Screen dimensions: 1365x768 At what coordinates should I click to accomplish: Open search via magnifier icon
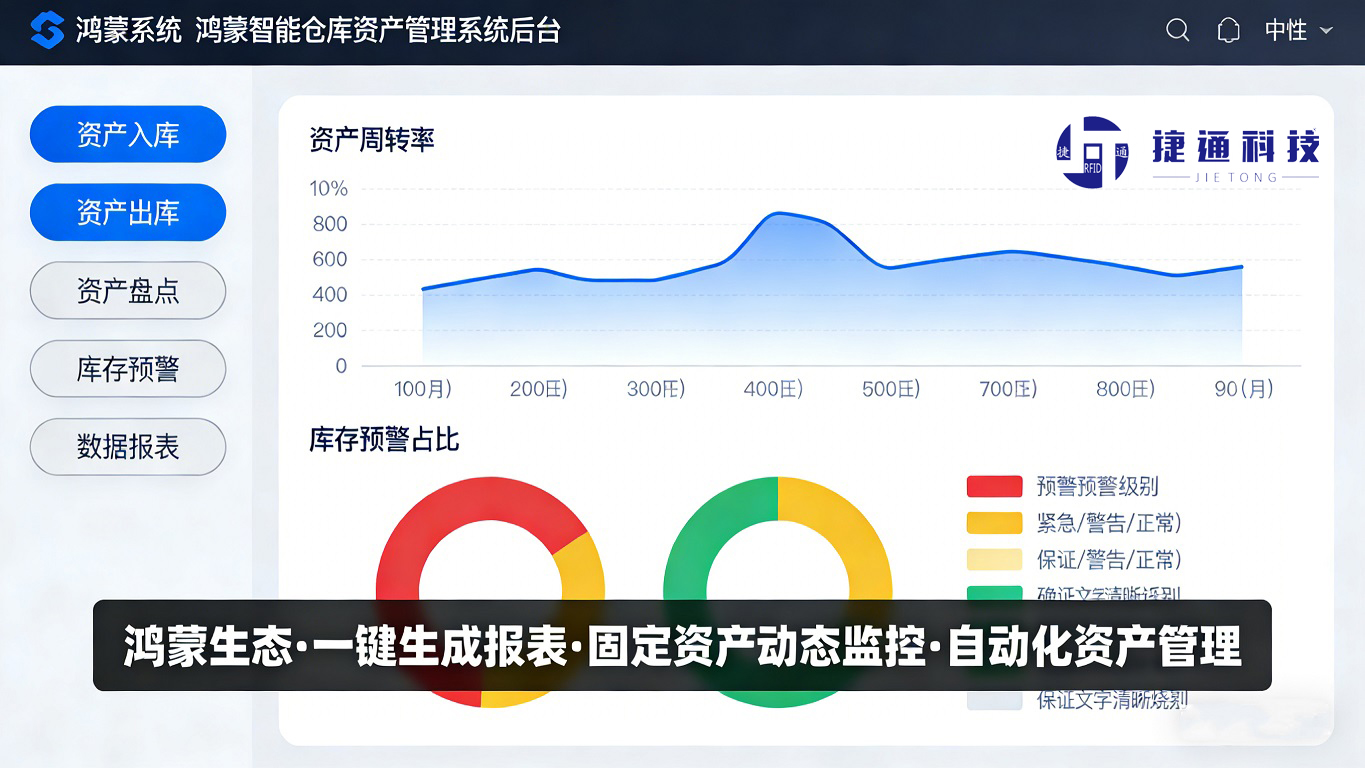[x=1178, y=30]
